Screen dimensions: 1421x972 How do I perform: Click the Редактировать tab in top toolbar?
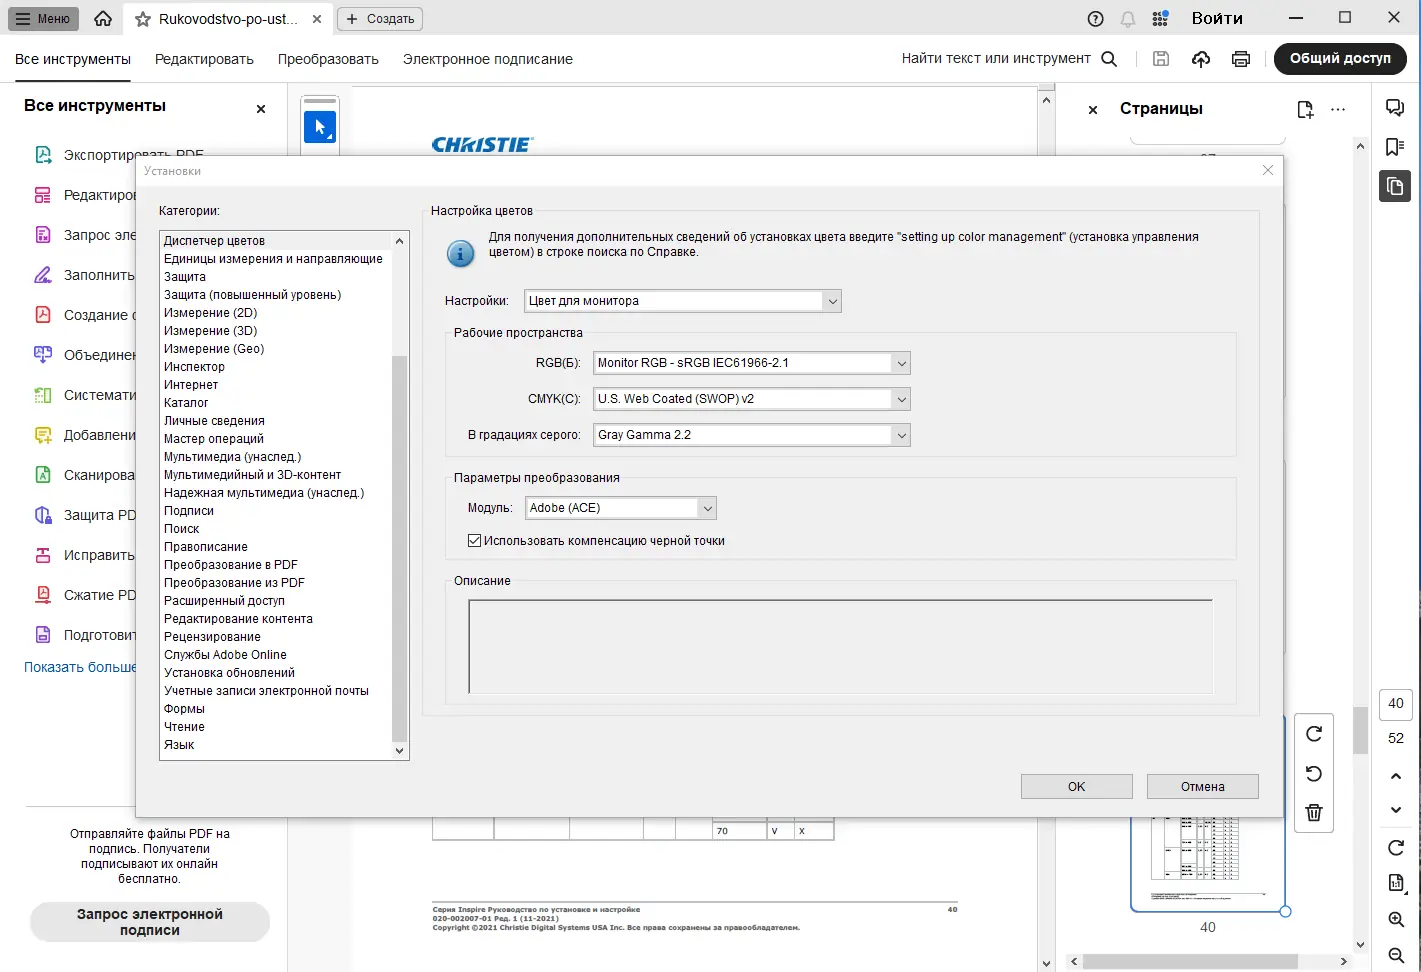point(204,59)
